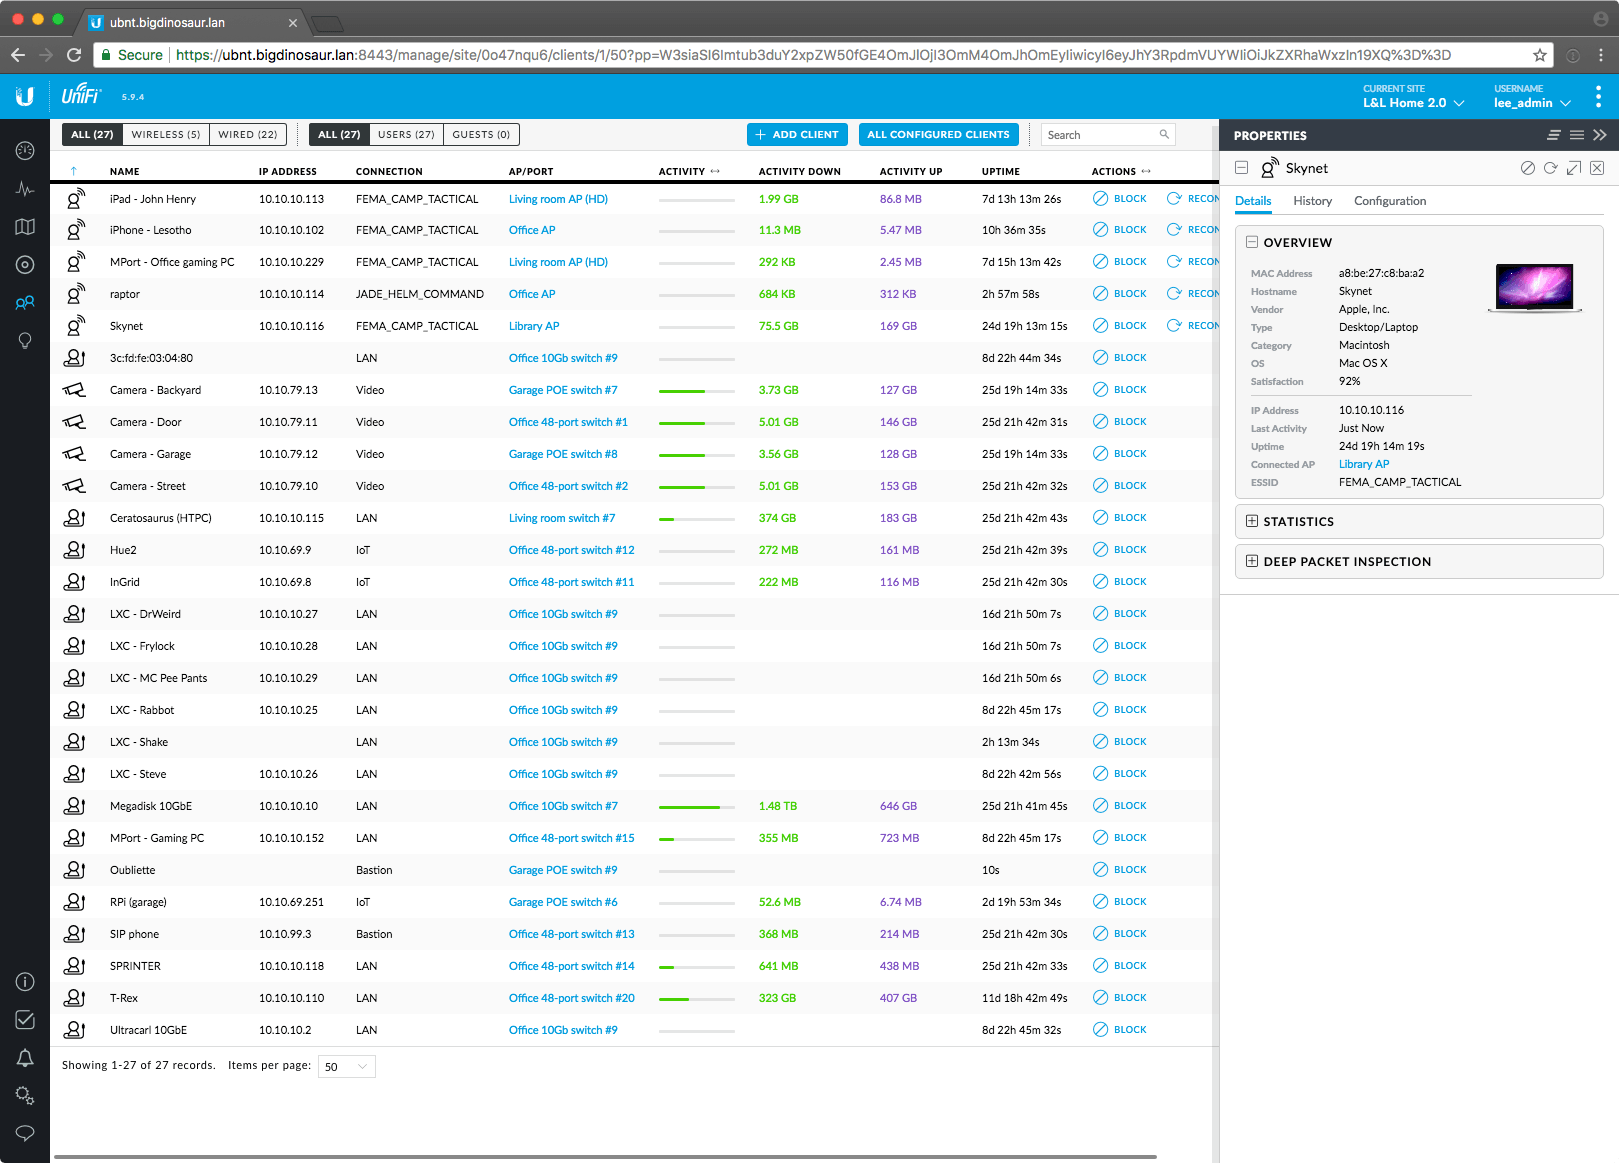Open the Settings gears icon
This screenshot has width=1619, height=1163.
(x=25, y=1096)
